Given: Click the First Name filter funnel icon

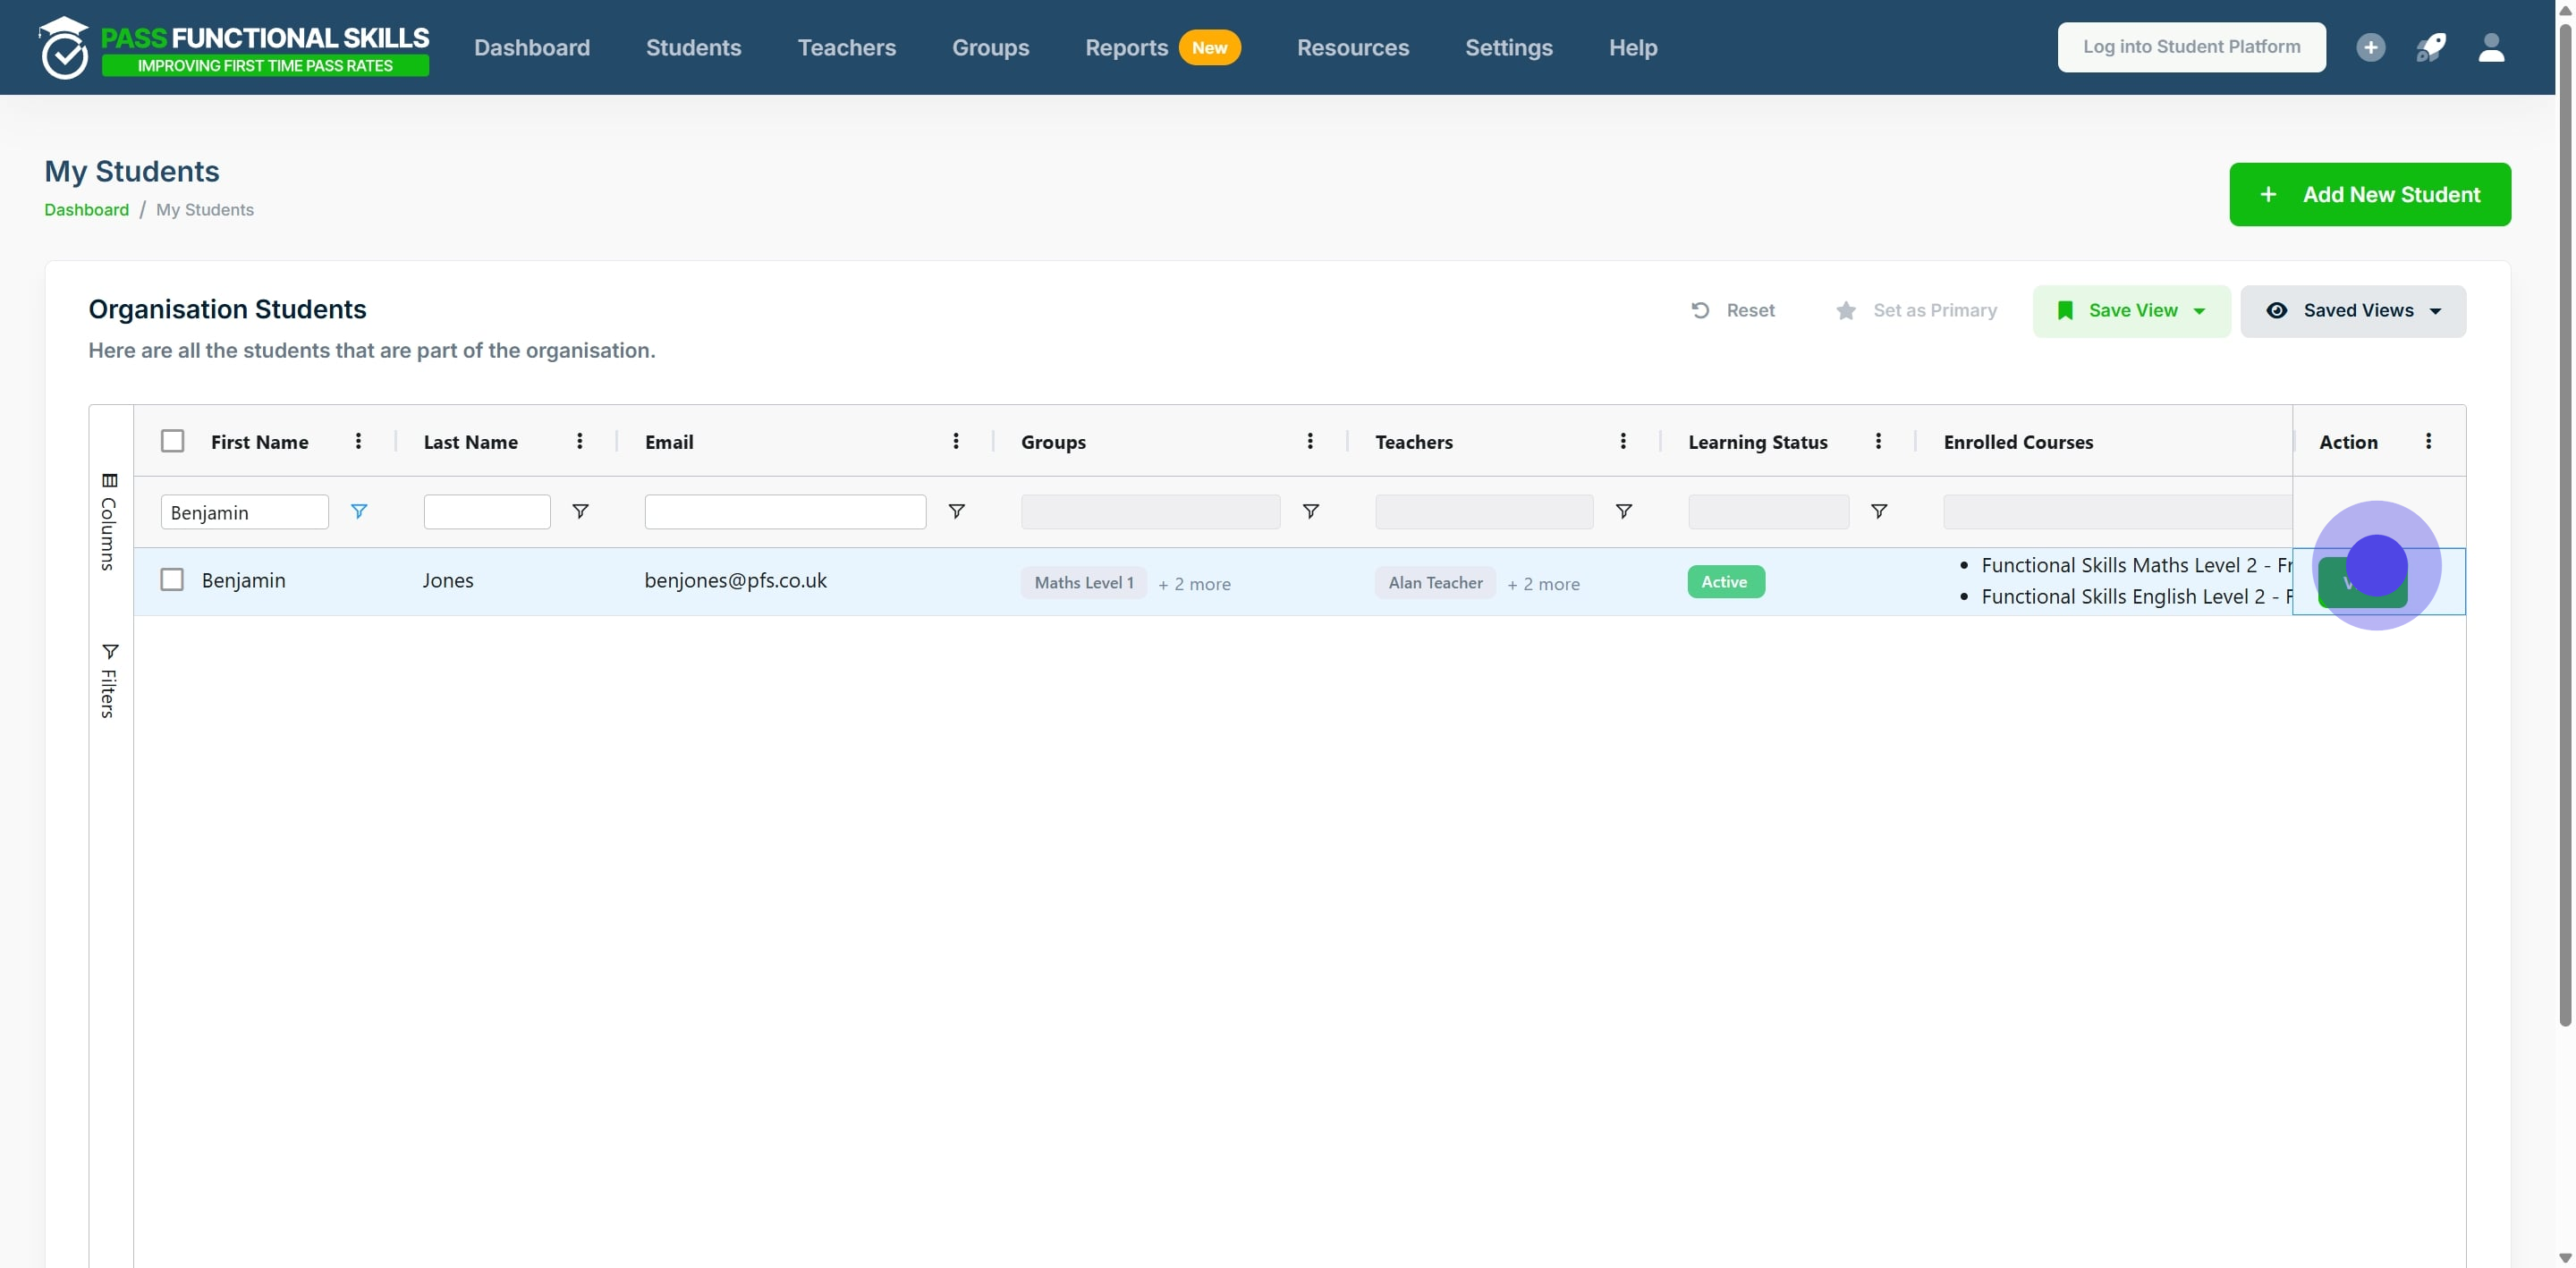Looking at the screenshot, I should (x=359, y=511).
